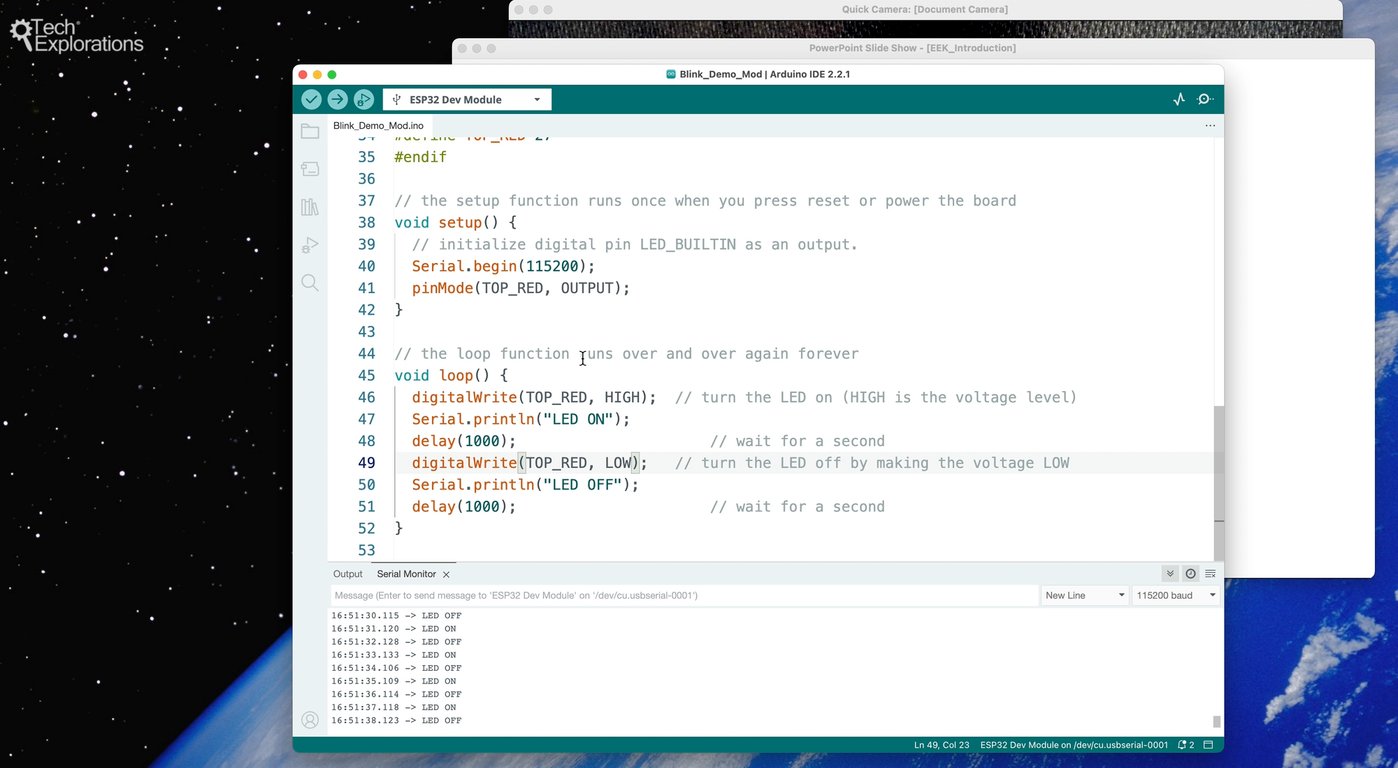1398x768 pixels.
Task: Click the Ln 49, Col 23 status entry
Action: [x=942, y=745]
